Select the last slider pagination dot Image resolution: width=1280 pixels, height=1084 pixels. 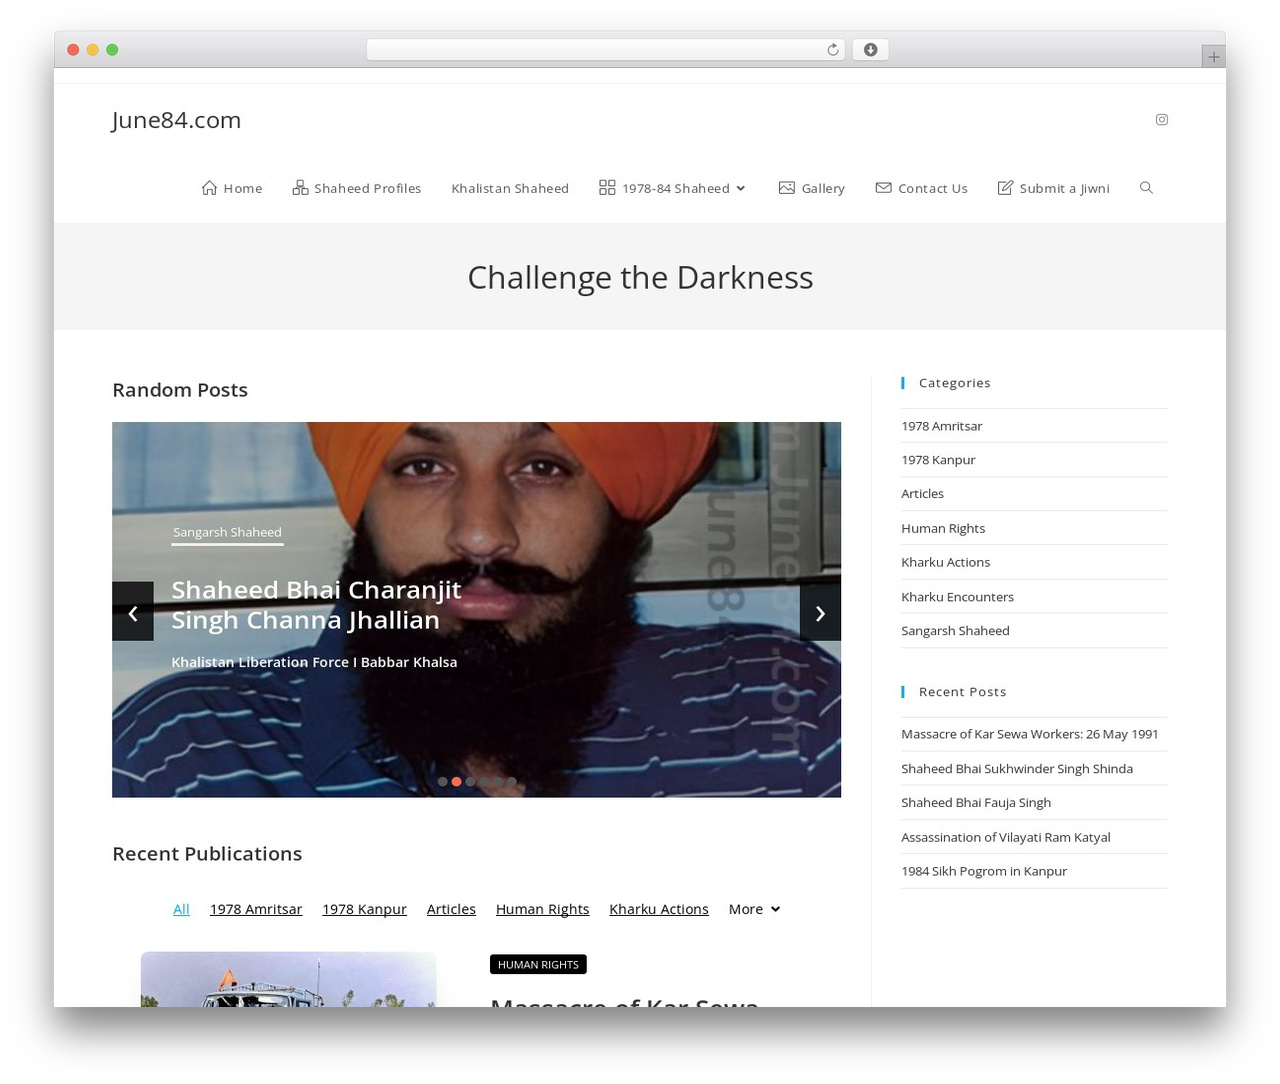tap(511, 782)
